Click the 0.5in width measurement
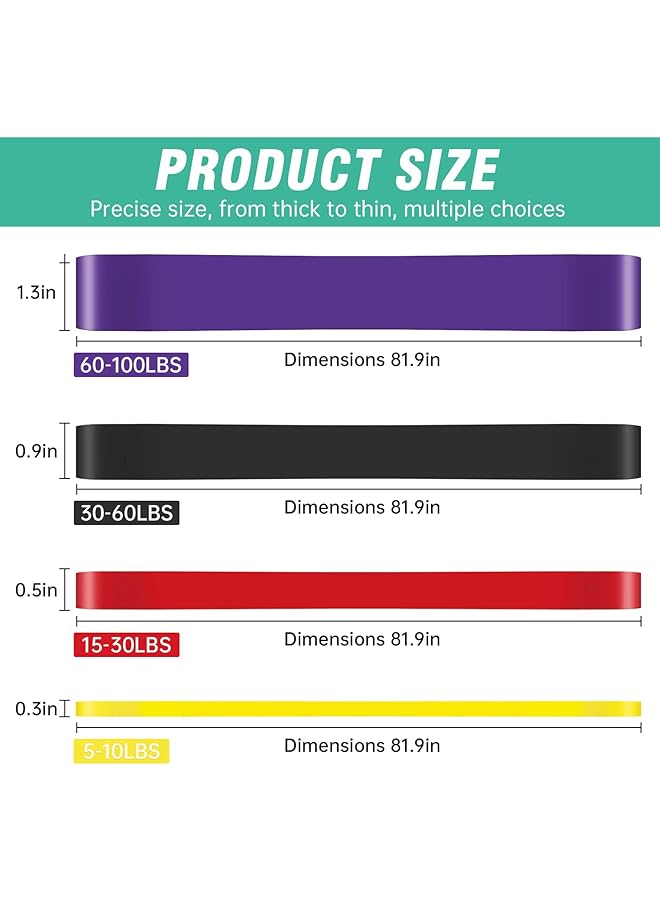 pos(35,590)
